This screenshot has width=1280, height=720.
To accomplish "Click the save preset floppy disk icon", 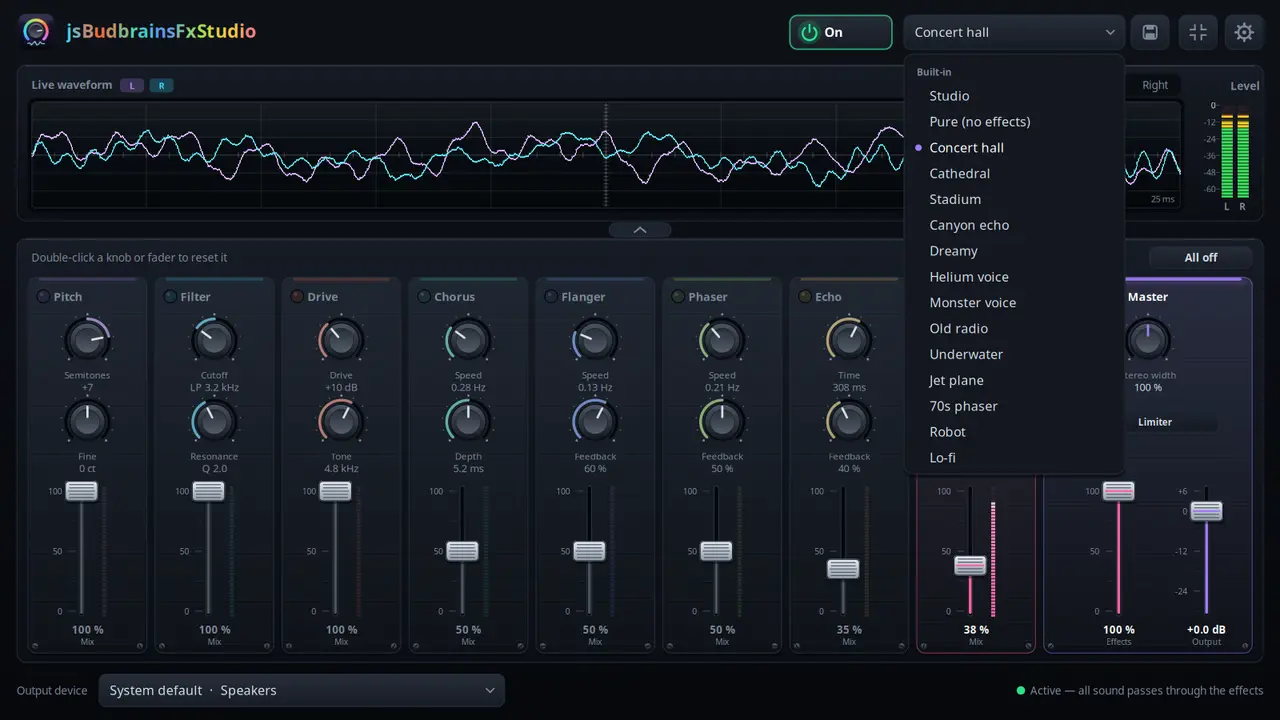I will [x=1150, y=32].
